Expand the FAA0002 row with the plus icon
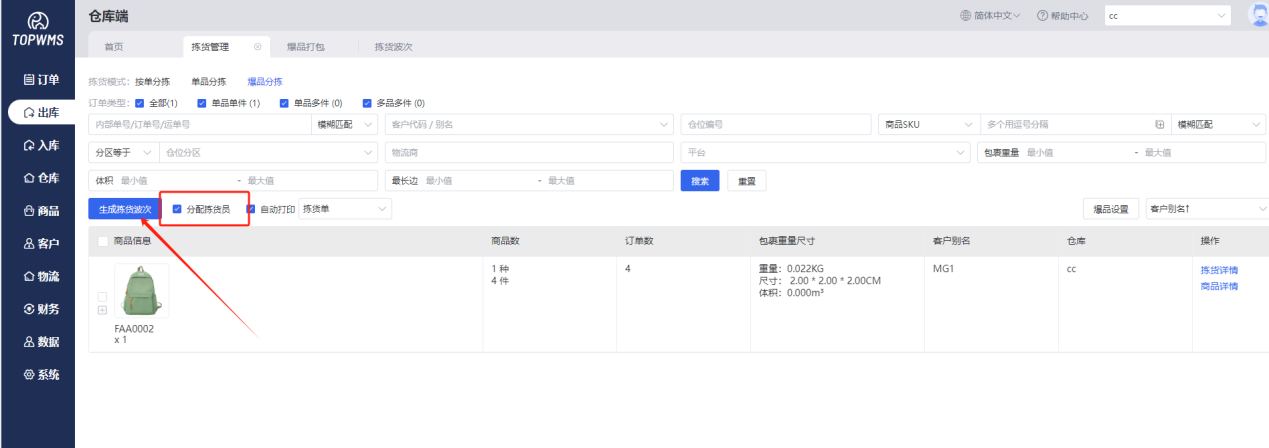 click(x=102, y=310)
